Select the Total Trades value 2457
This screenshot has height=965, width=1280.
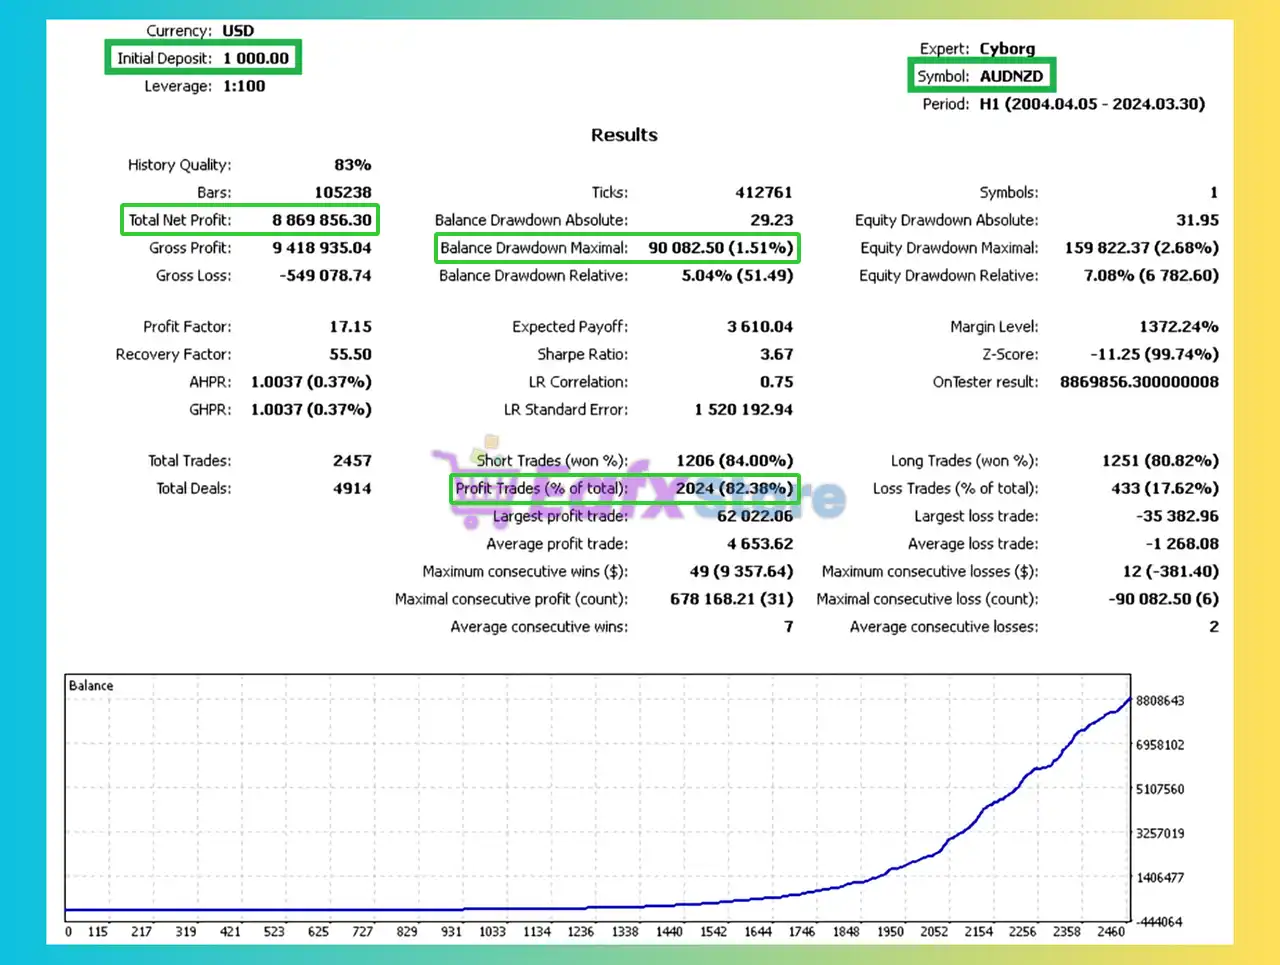(x=352, y=461)
